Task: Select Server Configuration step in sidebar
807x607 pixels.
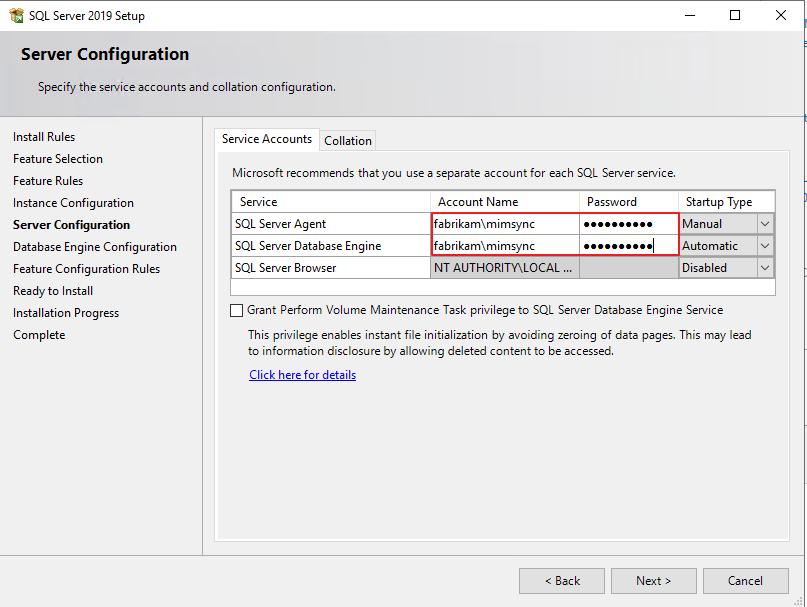Action: tap(72, 225)
